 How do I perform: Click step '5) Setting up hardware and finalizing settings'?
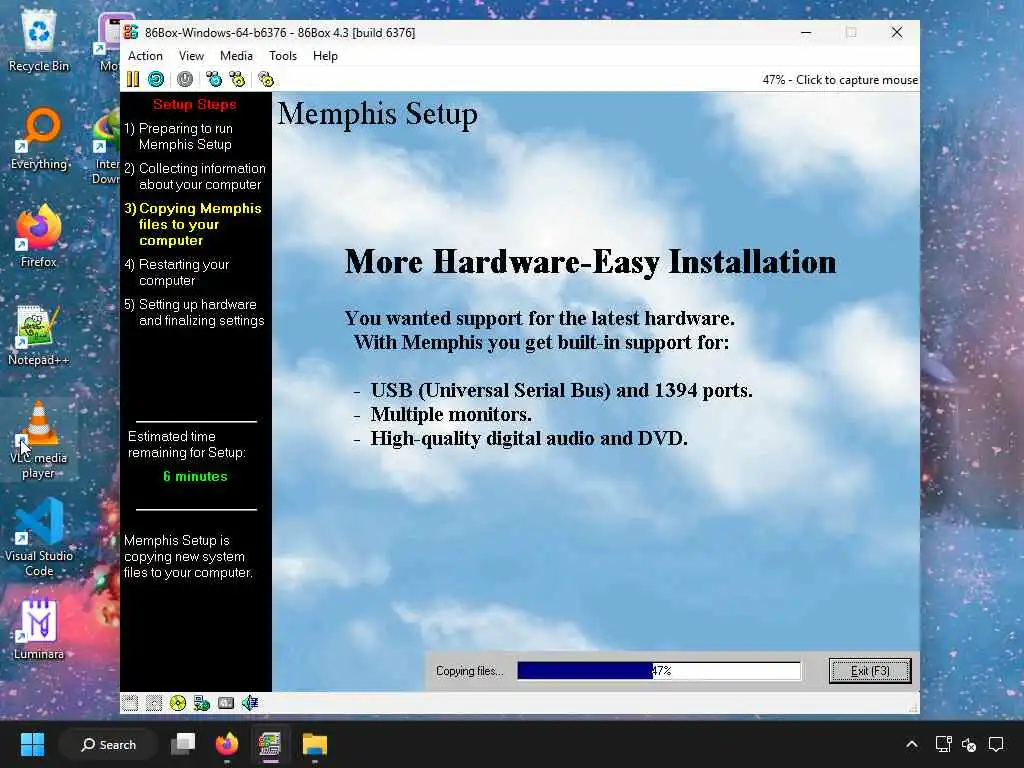click(x=195, y=312)
